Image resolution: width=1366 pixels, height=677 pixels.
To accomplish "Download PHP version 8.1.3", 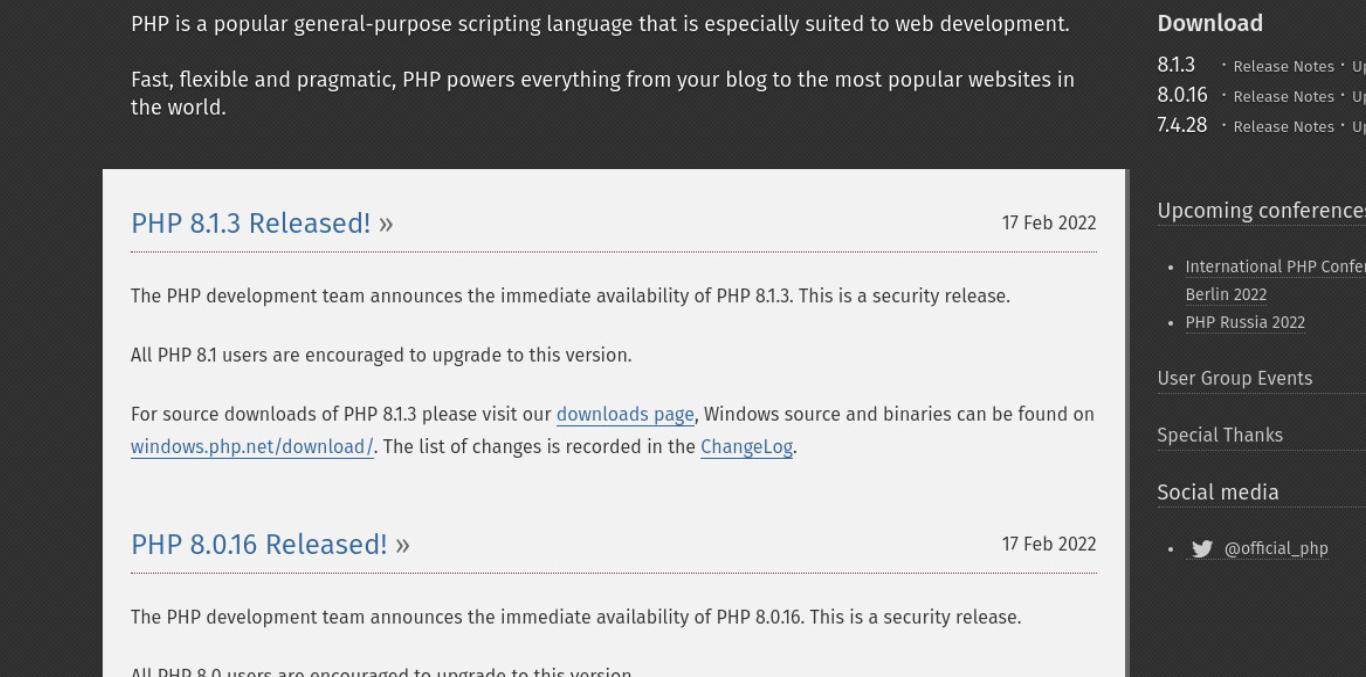I will [1176, 65].
